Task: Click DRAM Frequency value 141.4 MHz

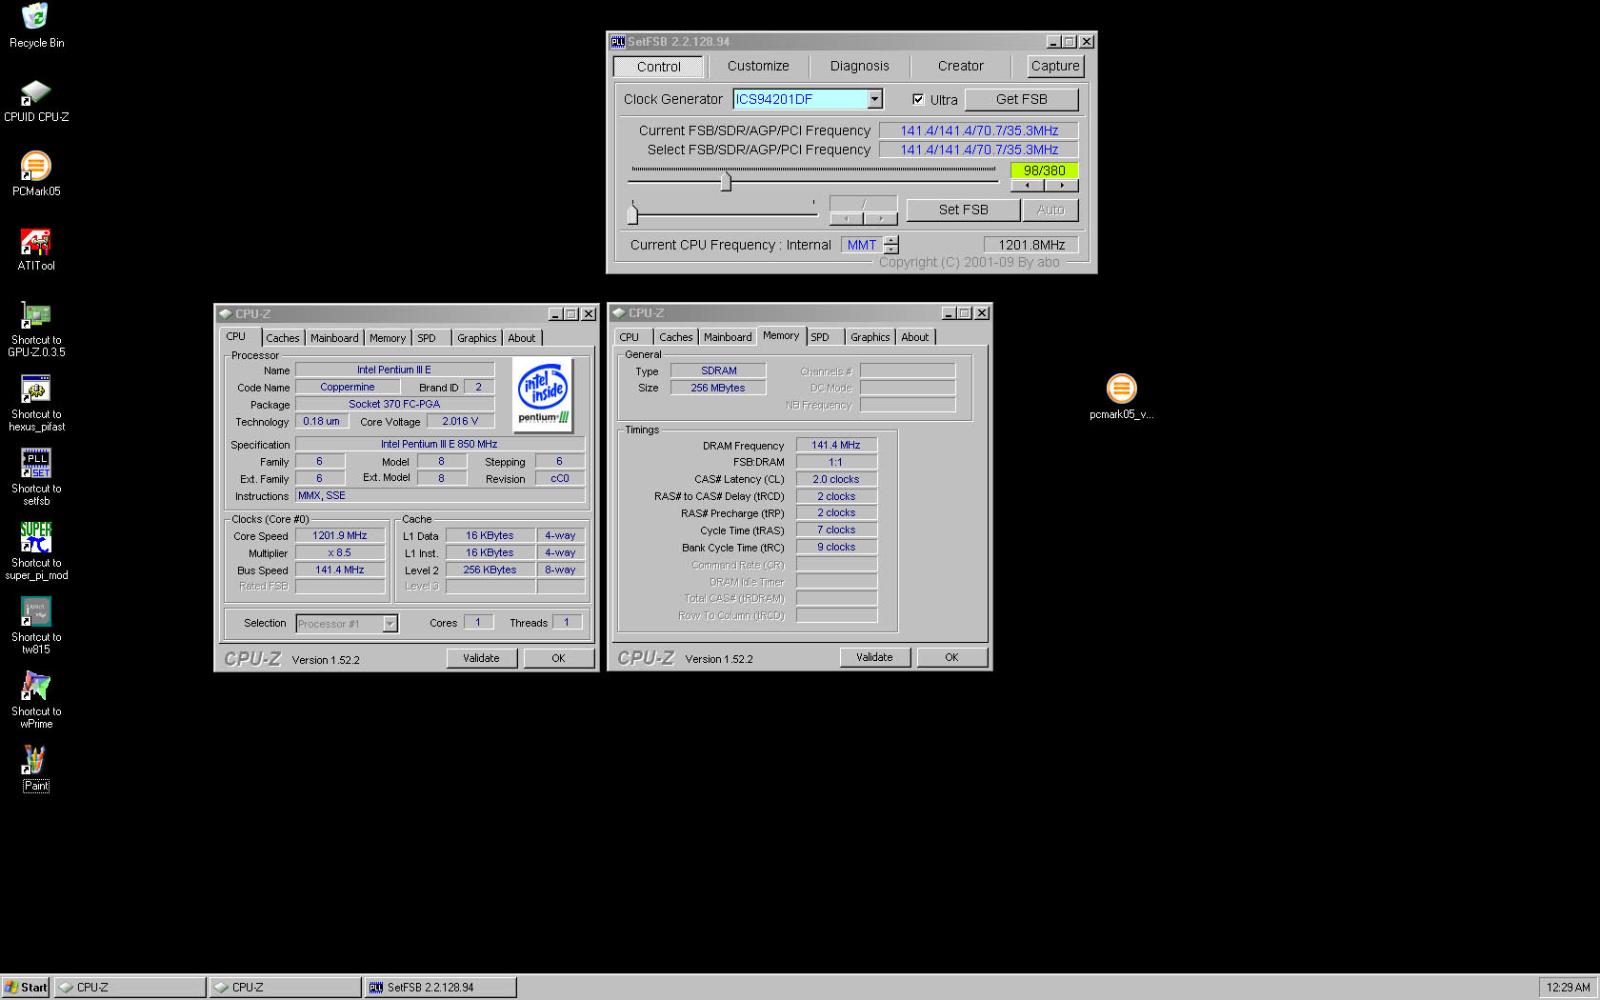Action: coord(836,445)
